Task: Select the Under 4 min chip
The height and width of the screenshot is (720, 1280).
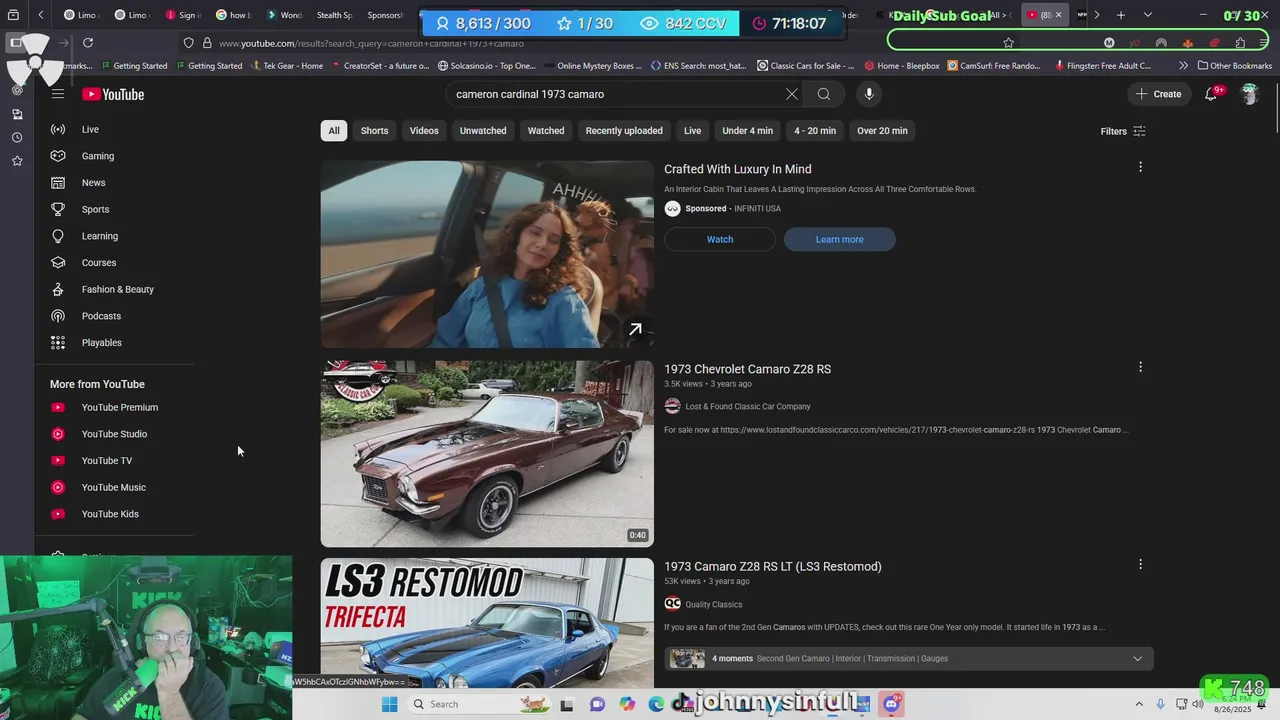Action: 747,131
